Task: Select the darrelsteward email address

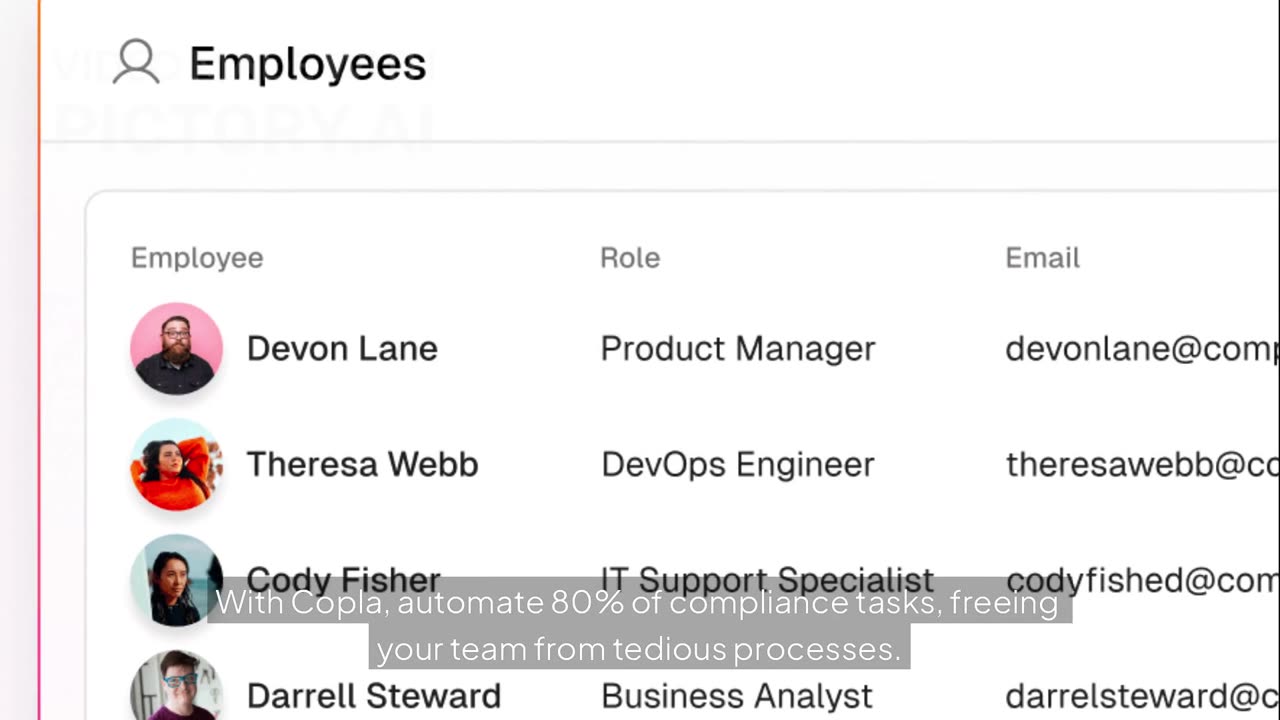Action: [1141, 696]
